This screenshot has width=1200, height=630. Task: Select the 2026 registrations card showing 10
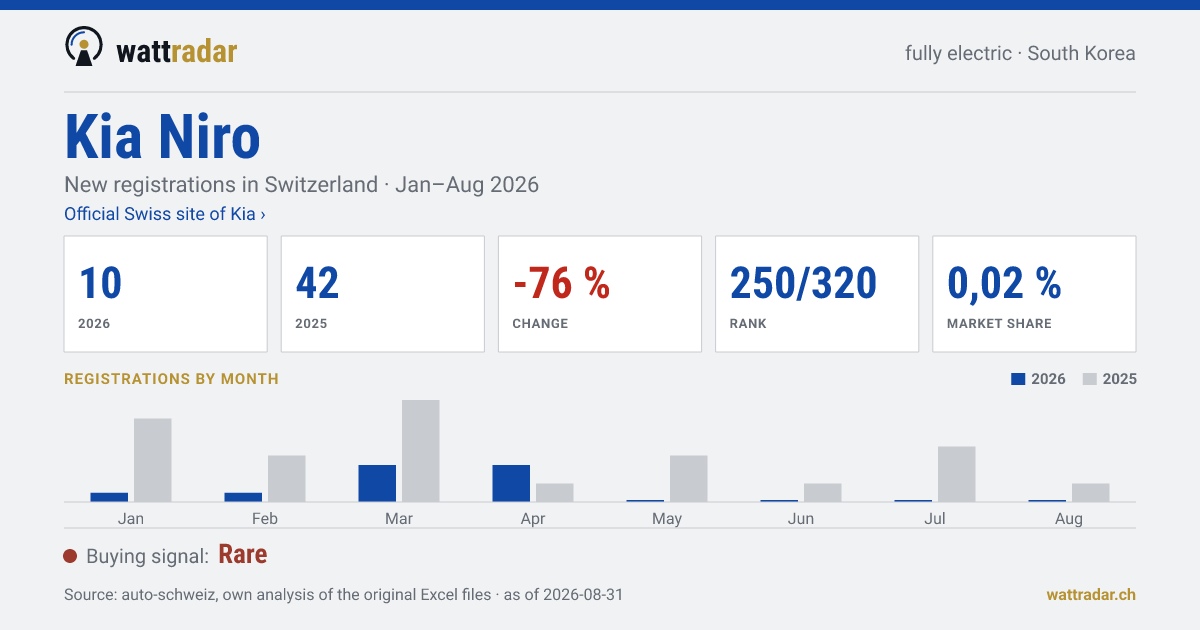click(166, 294)
